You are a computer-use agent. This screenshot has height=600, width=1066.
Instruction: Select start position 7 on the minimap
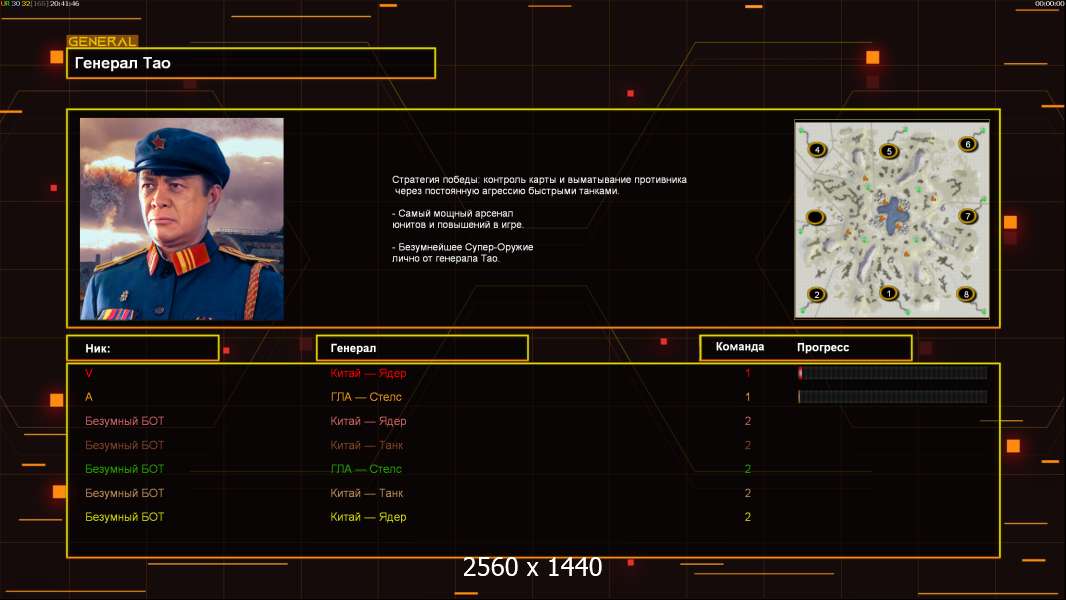967,216
